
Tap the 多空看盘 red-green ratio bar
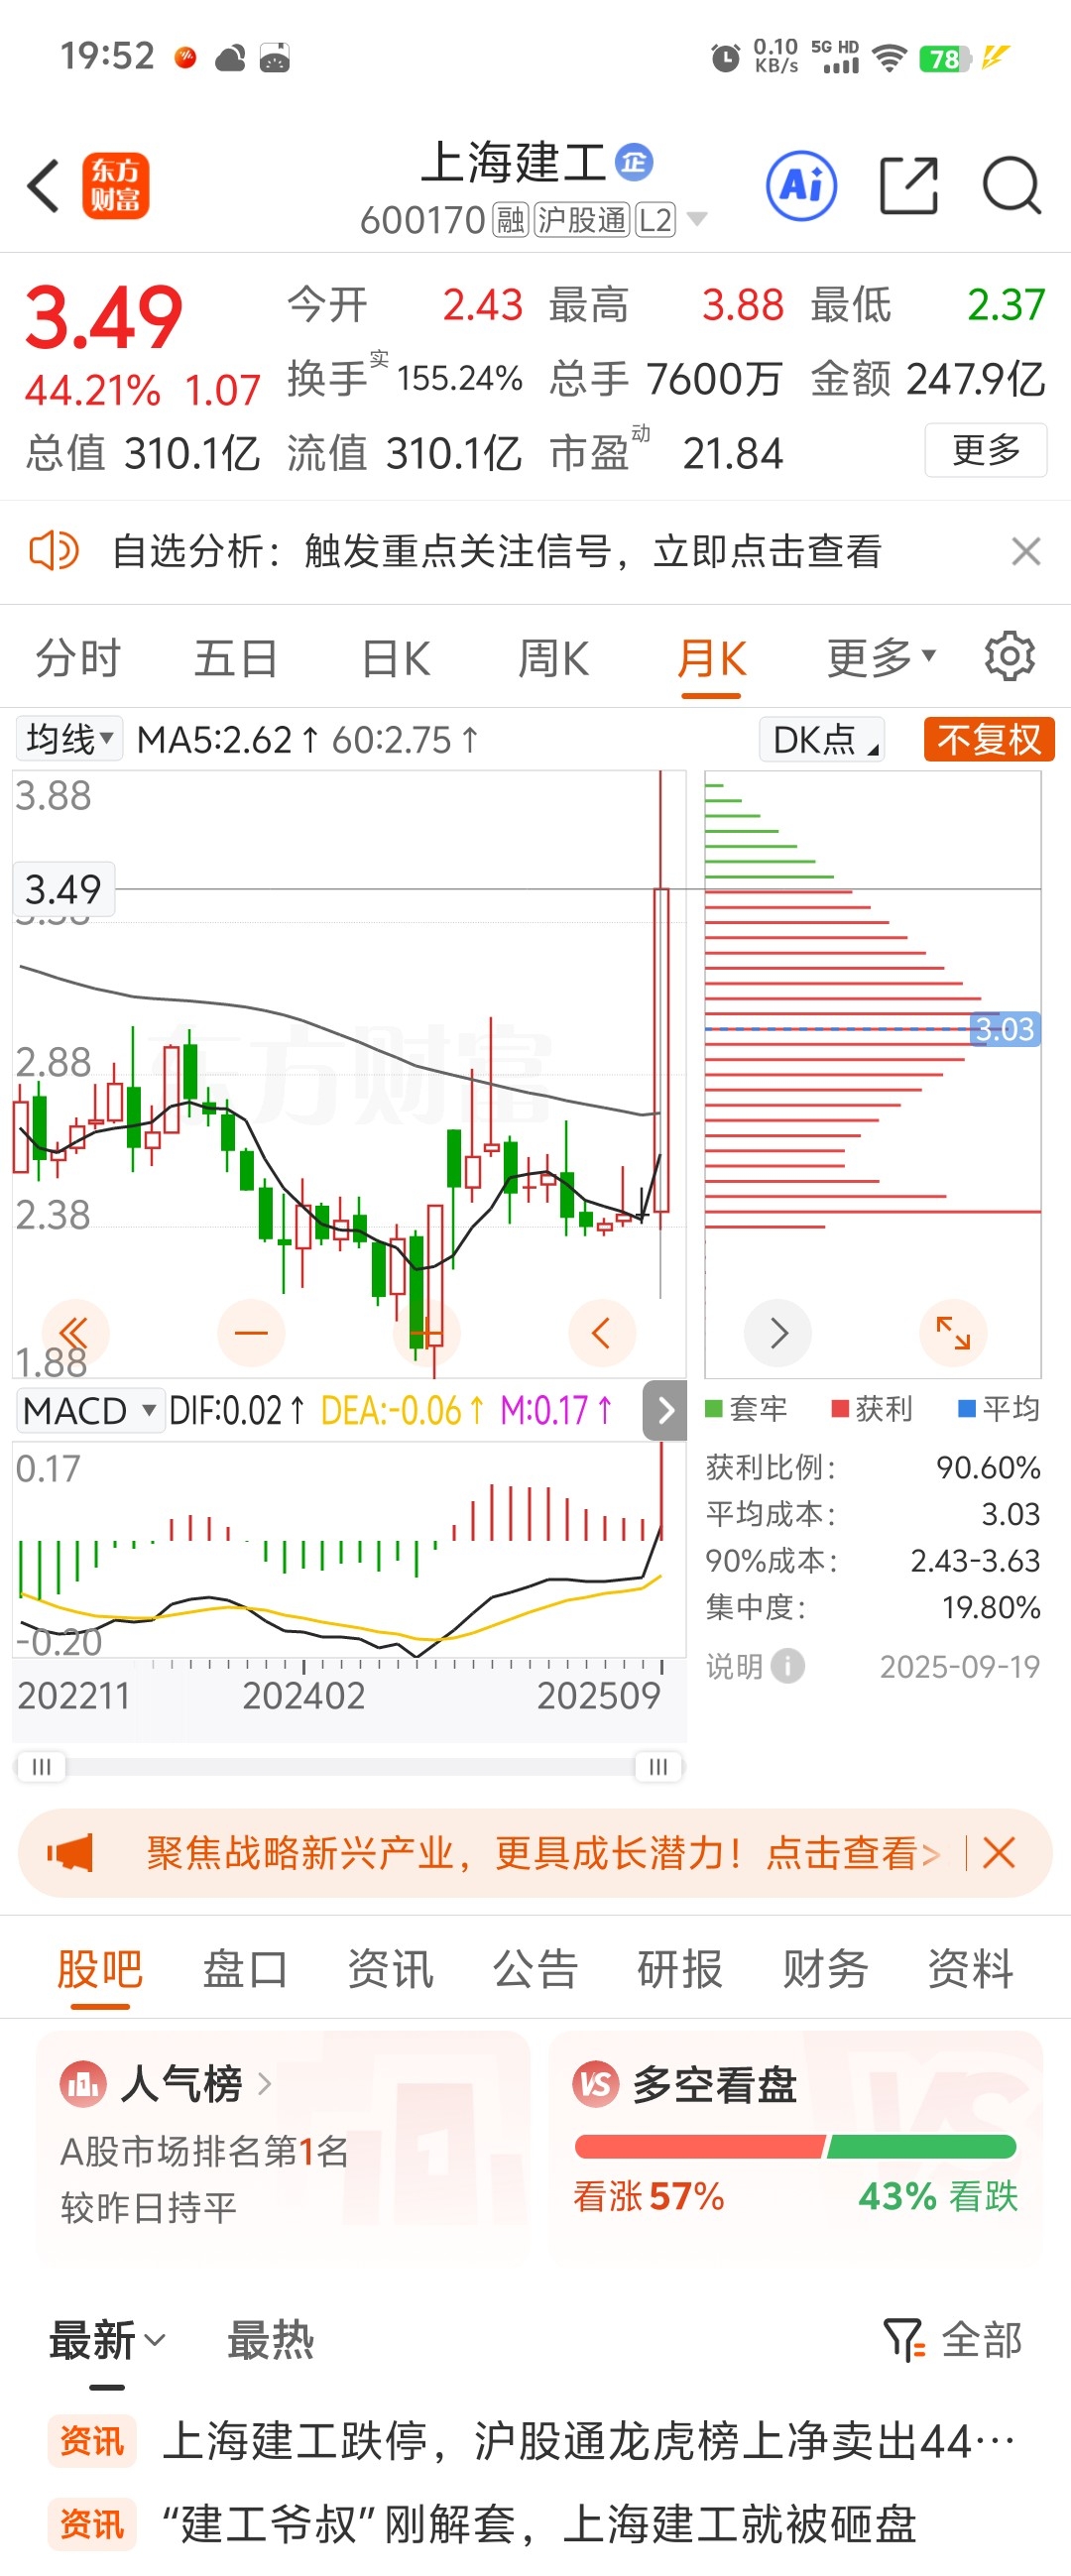(796, 2146)
